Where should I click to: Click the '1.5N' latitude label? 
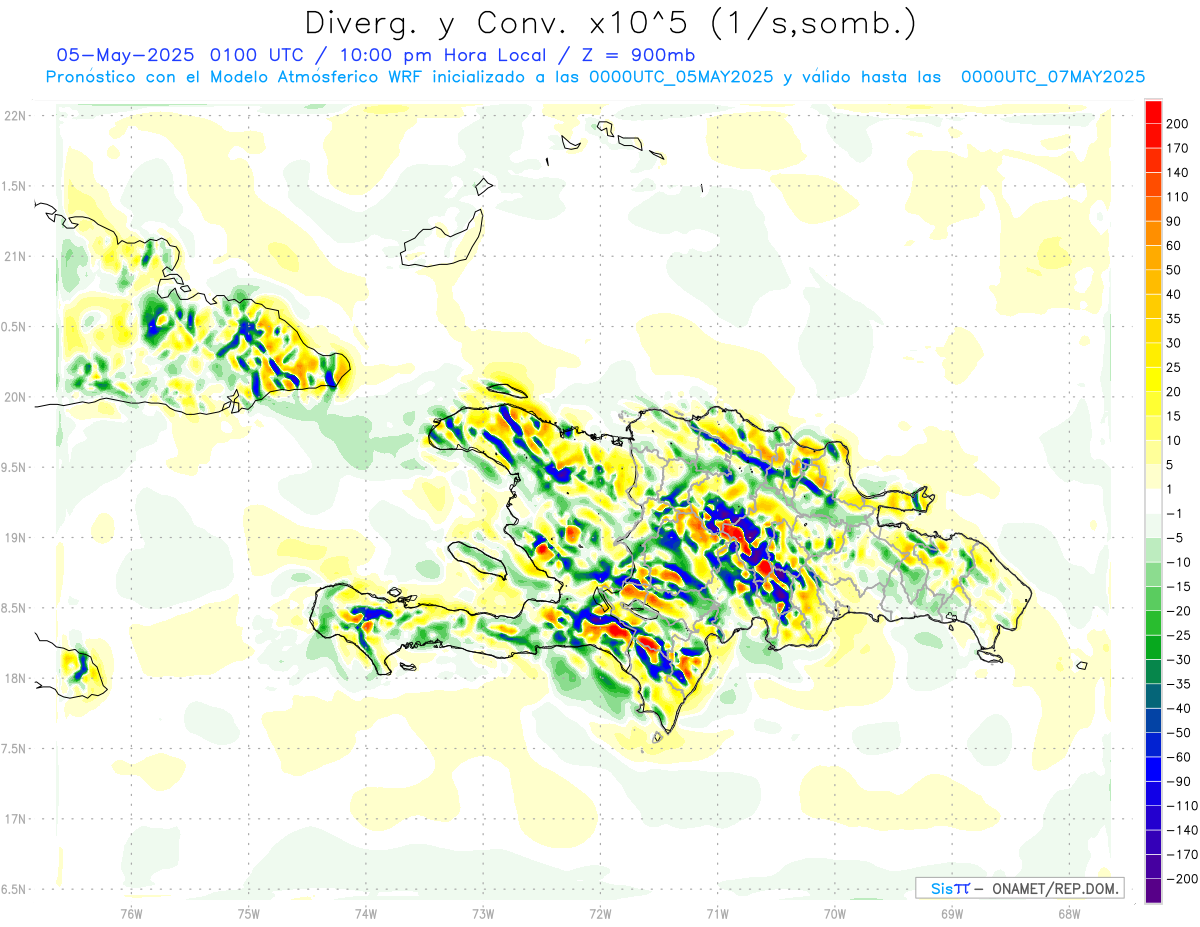click(x=15, y=186)
